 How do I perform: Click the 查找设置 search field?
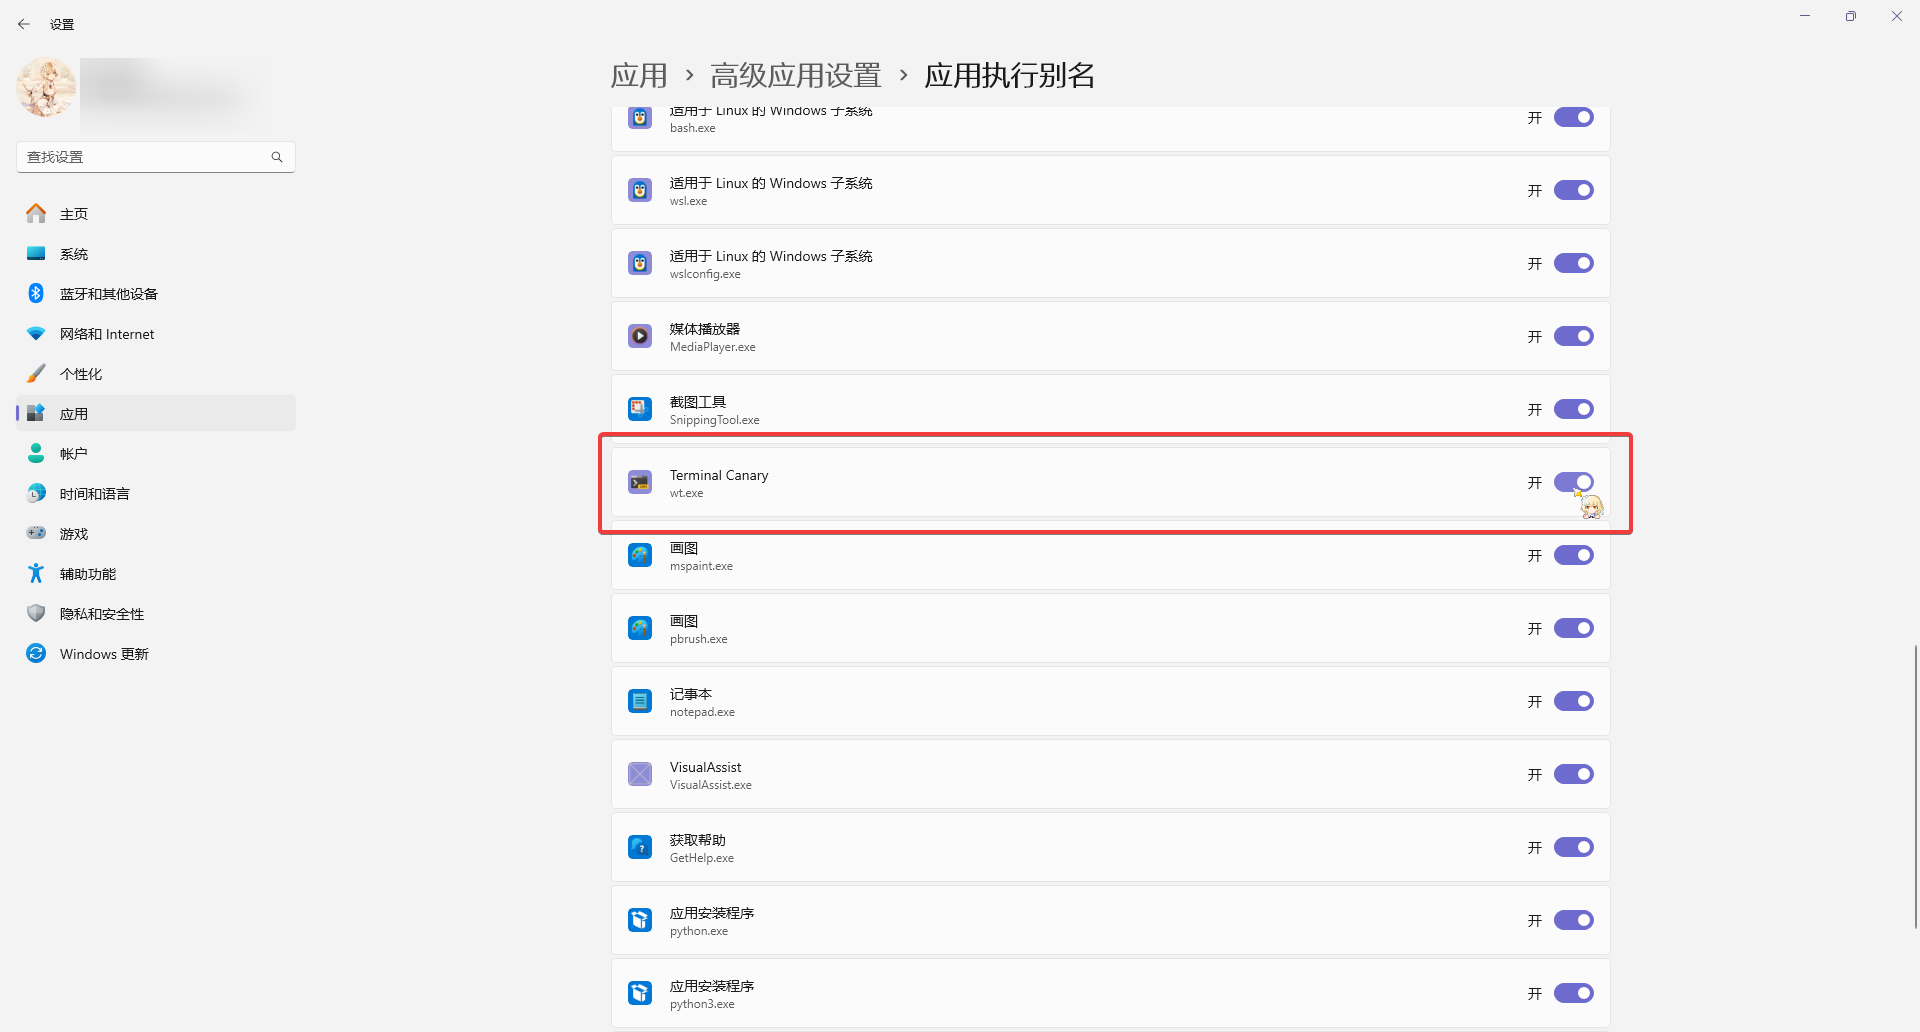(x=145, y=157)
